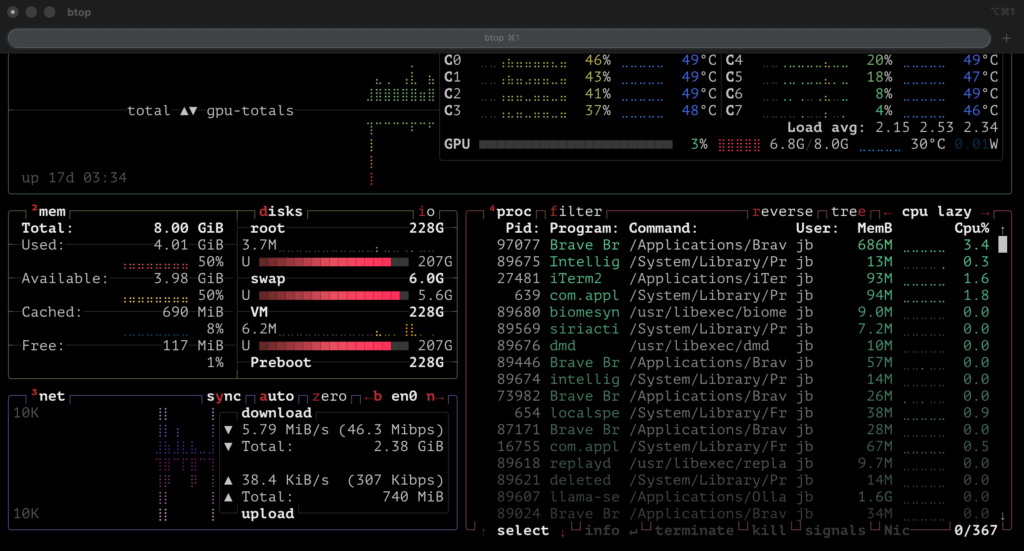
Task: Click signals in the proc footer
Action: pos(835,531)
